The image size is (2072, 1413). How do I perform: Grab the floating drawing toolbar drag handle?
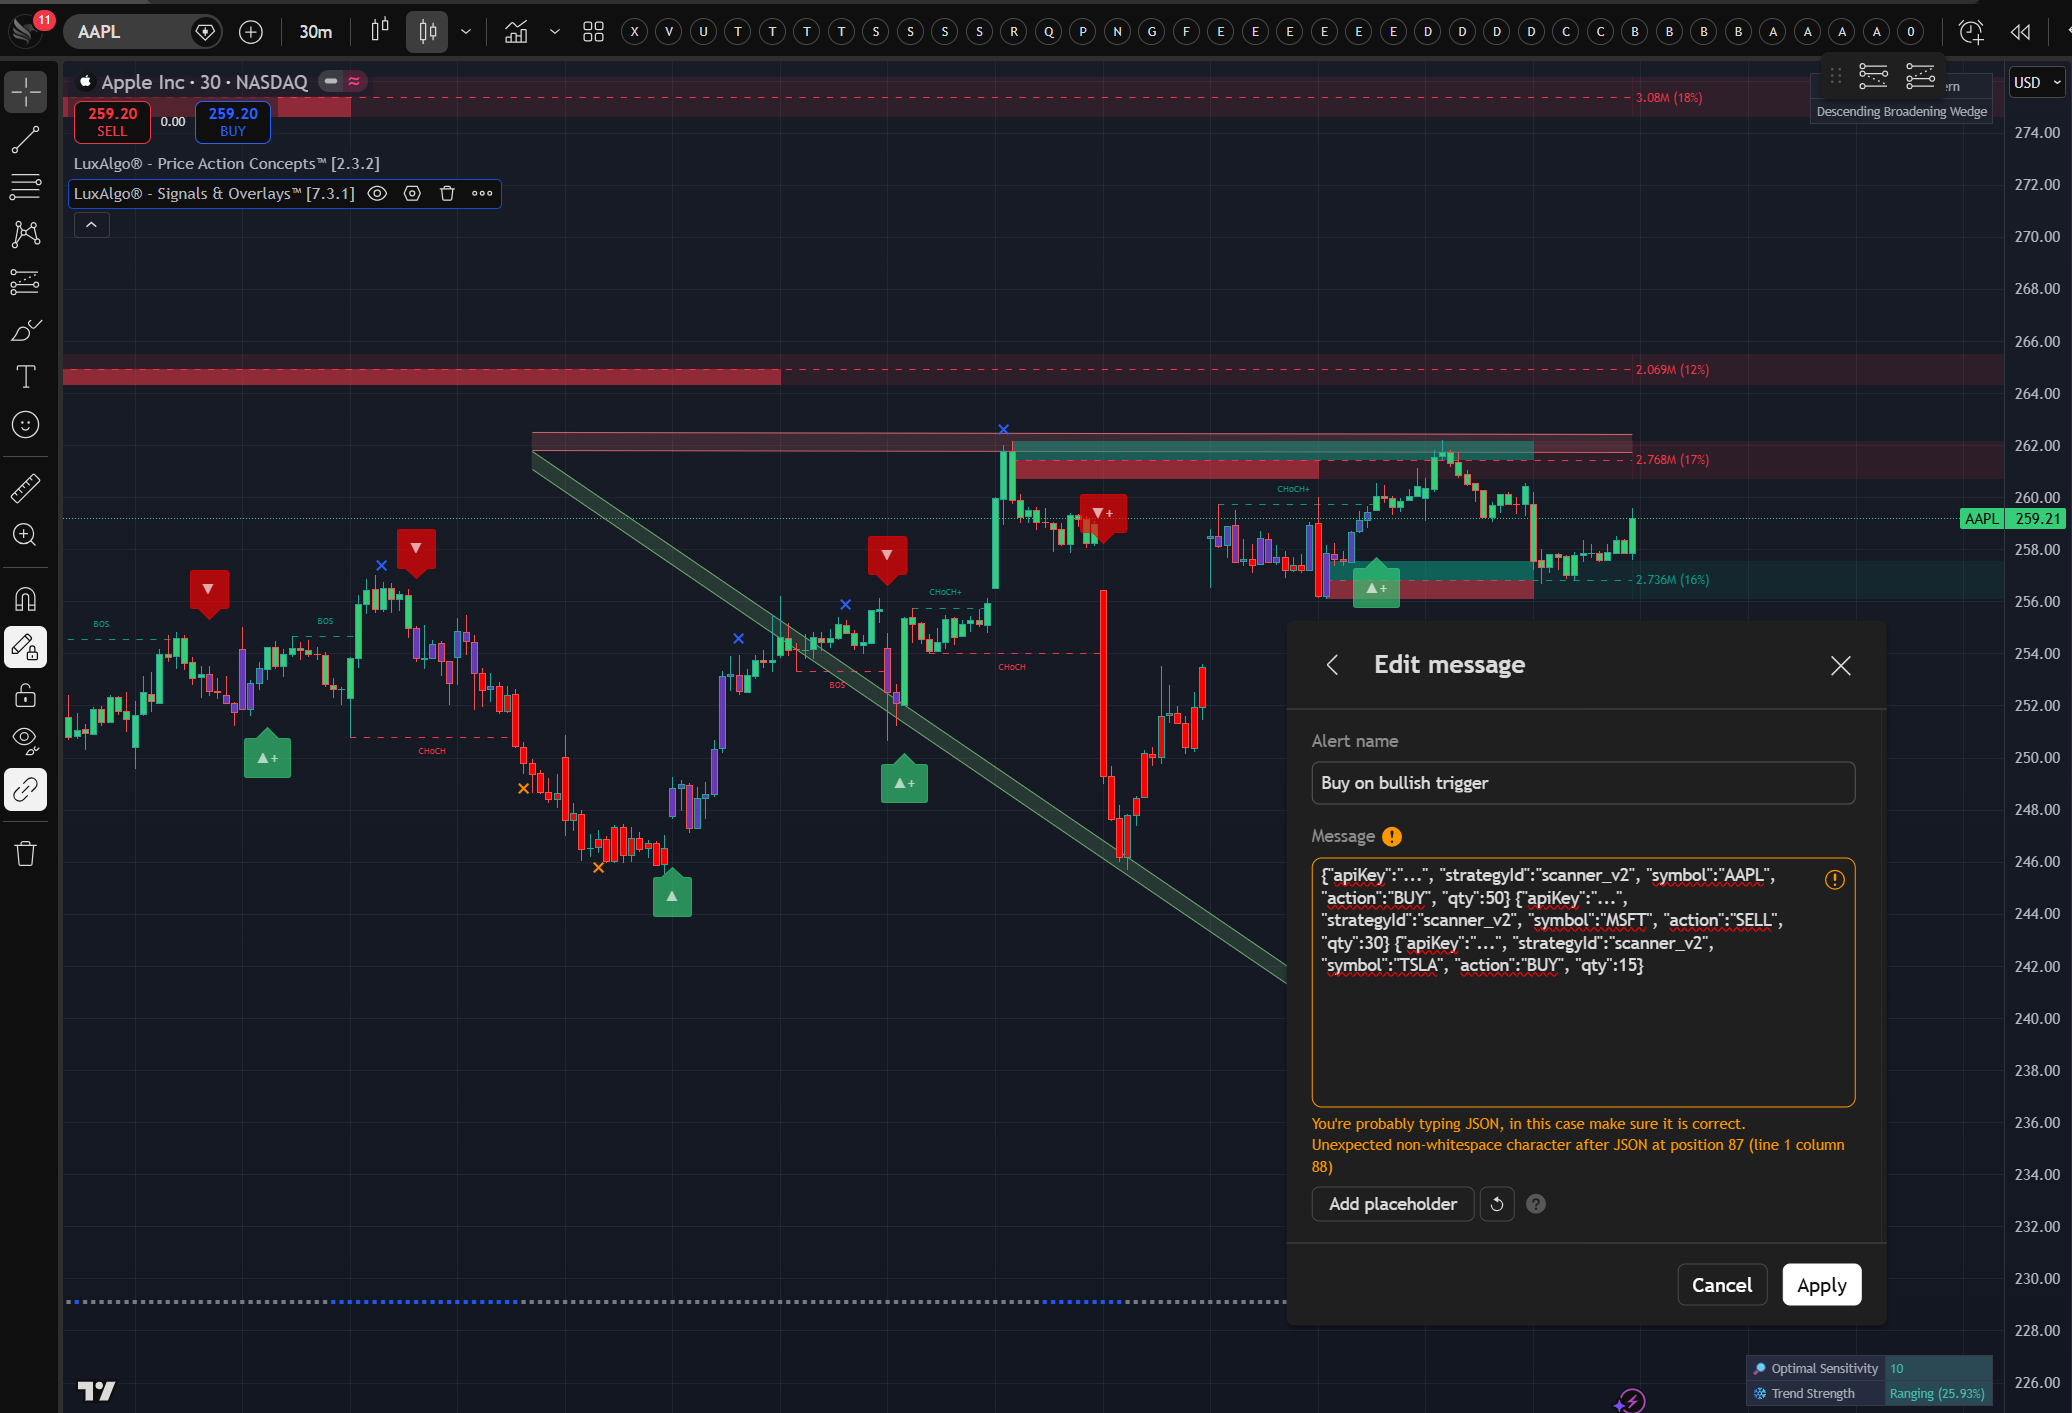click(1836, 76)
